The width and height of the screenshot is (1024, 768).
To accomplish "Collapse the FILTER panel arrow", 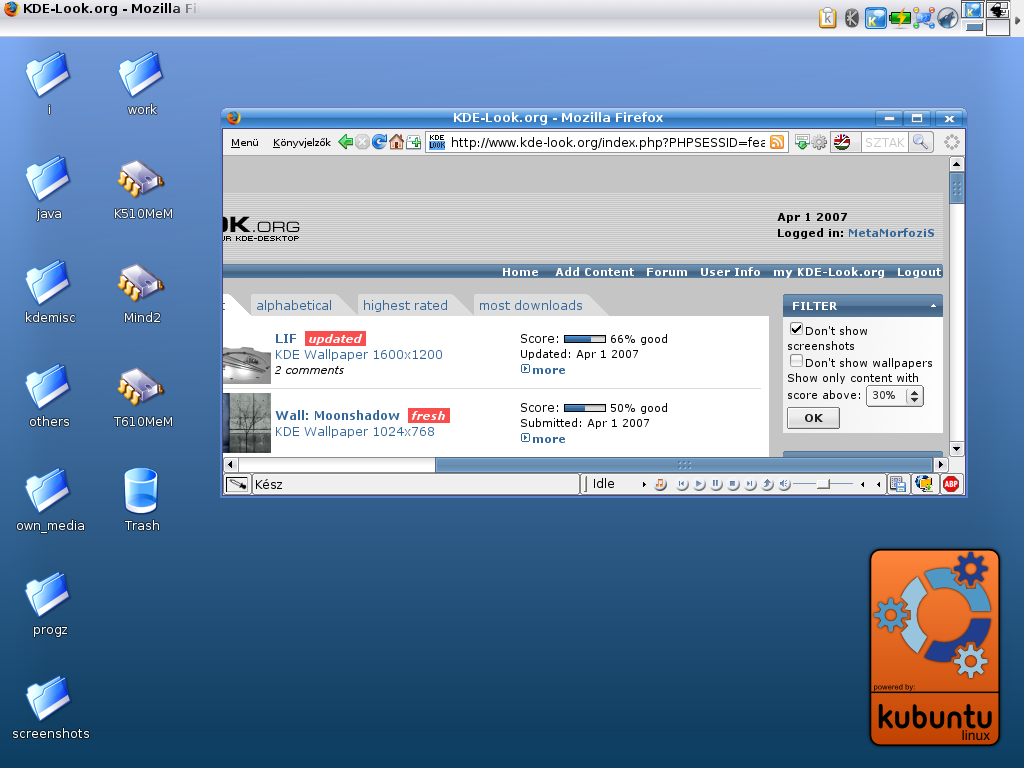I will coord(933,306).
